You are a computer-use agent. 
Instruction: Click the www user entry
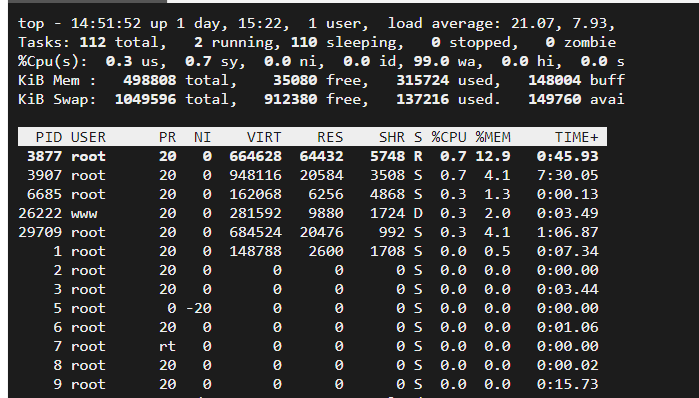[x=84, y=213]
